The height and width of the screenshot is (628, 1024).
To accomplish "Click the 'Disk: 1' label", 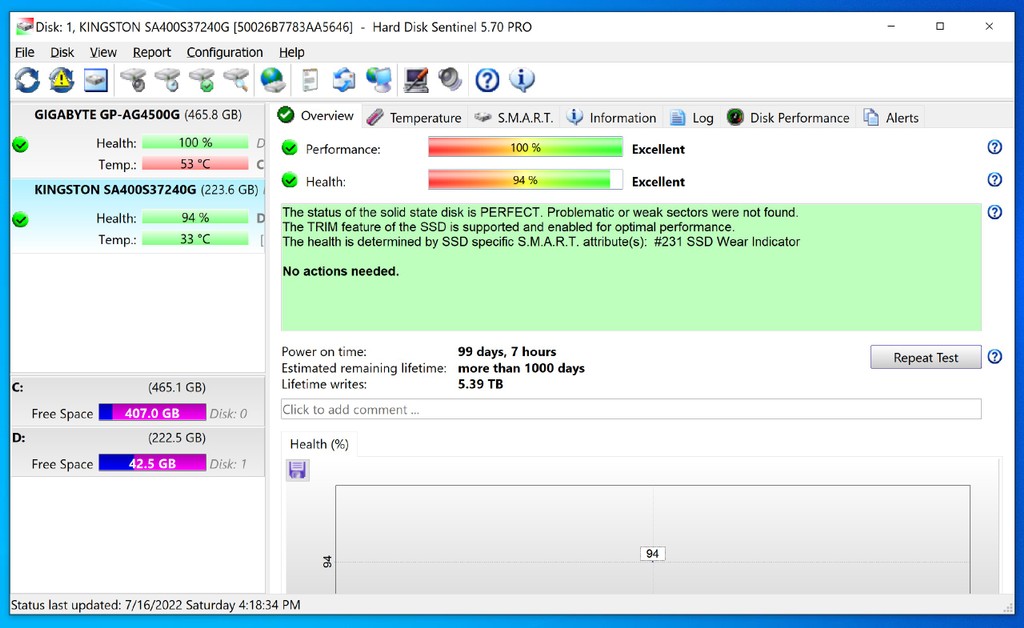I will click(228, 464).
